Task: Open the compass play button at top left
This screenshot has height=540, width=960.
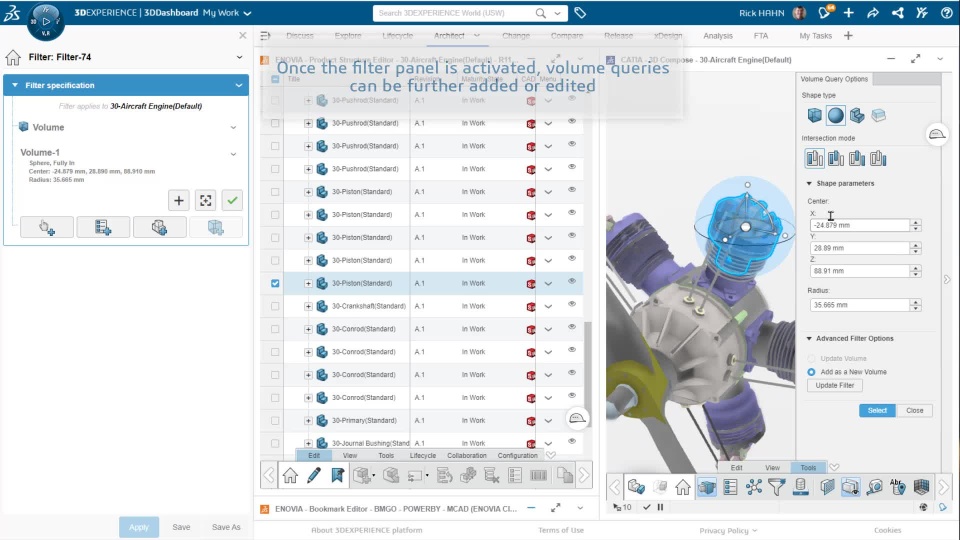Action: point(46,21)
